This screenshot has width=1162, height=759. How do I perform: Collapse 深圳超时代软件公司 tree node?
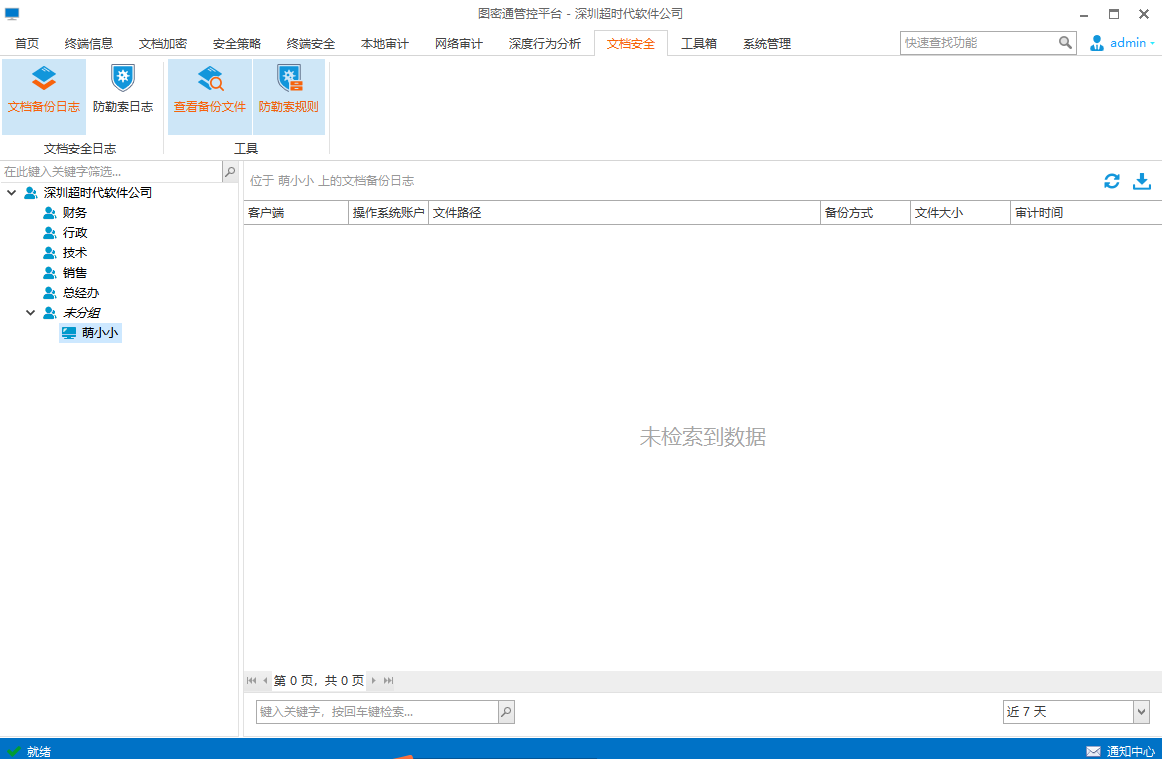coord(12,193)
